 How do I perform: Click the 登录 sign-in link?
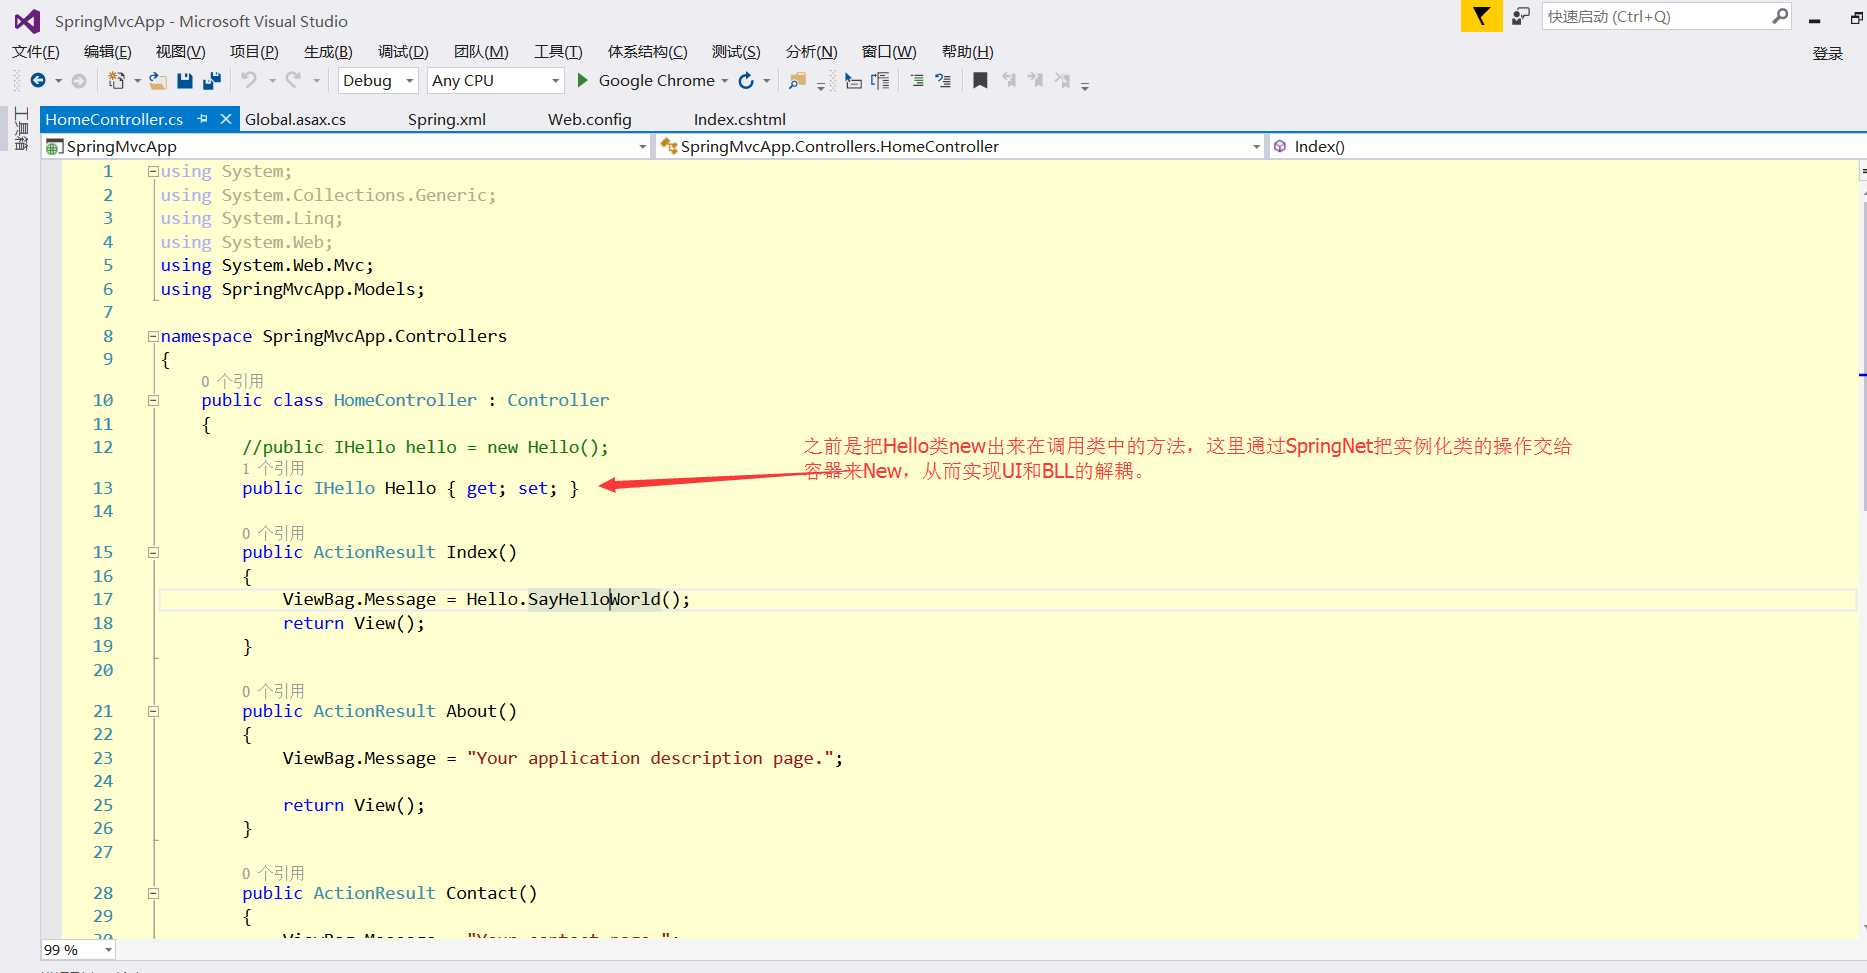tap(1827, 53)
